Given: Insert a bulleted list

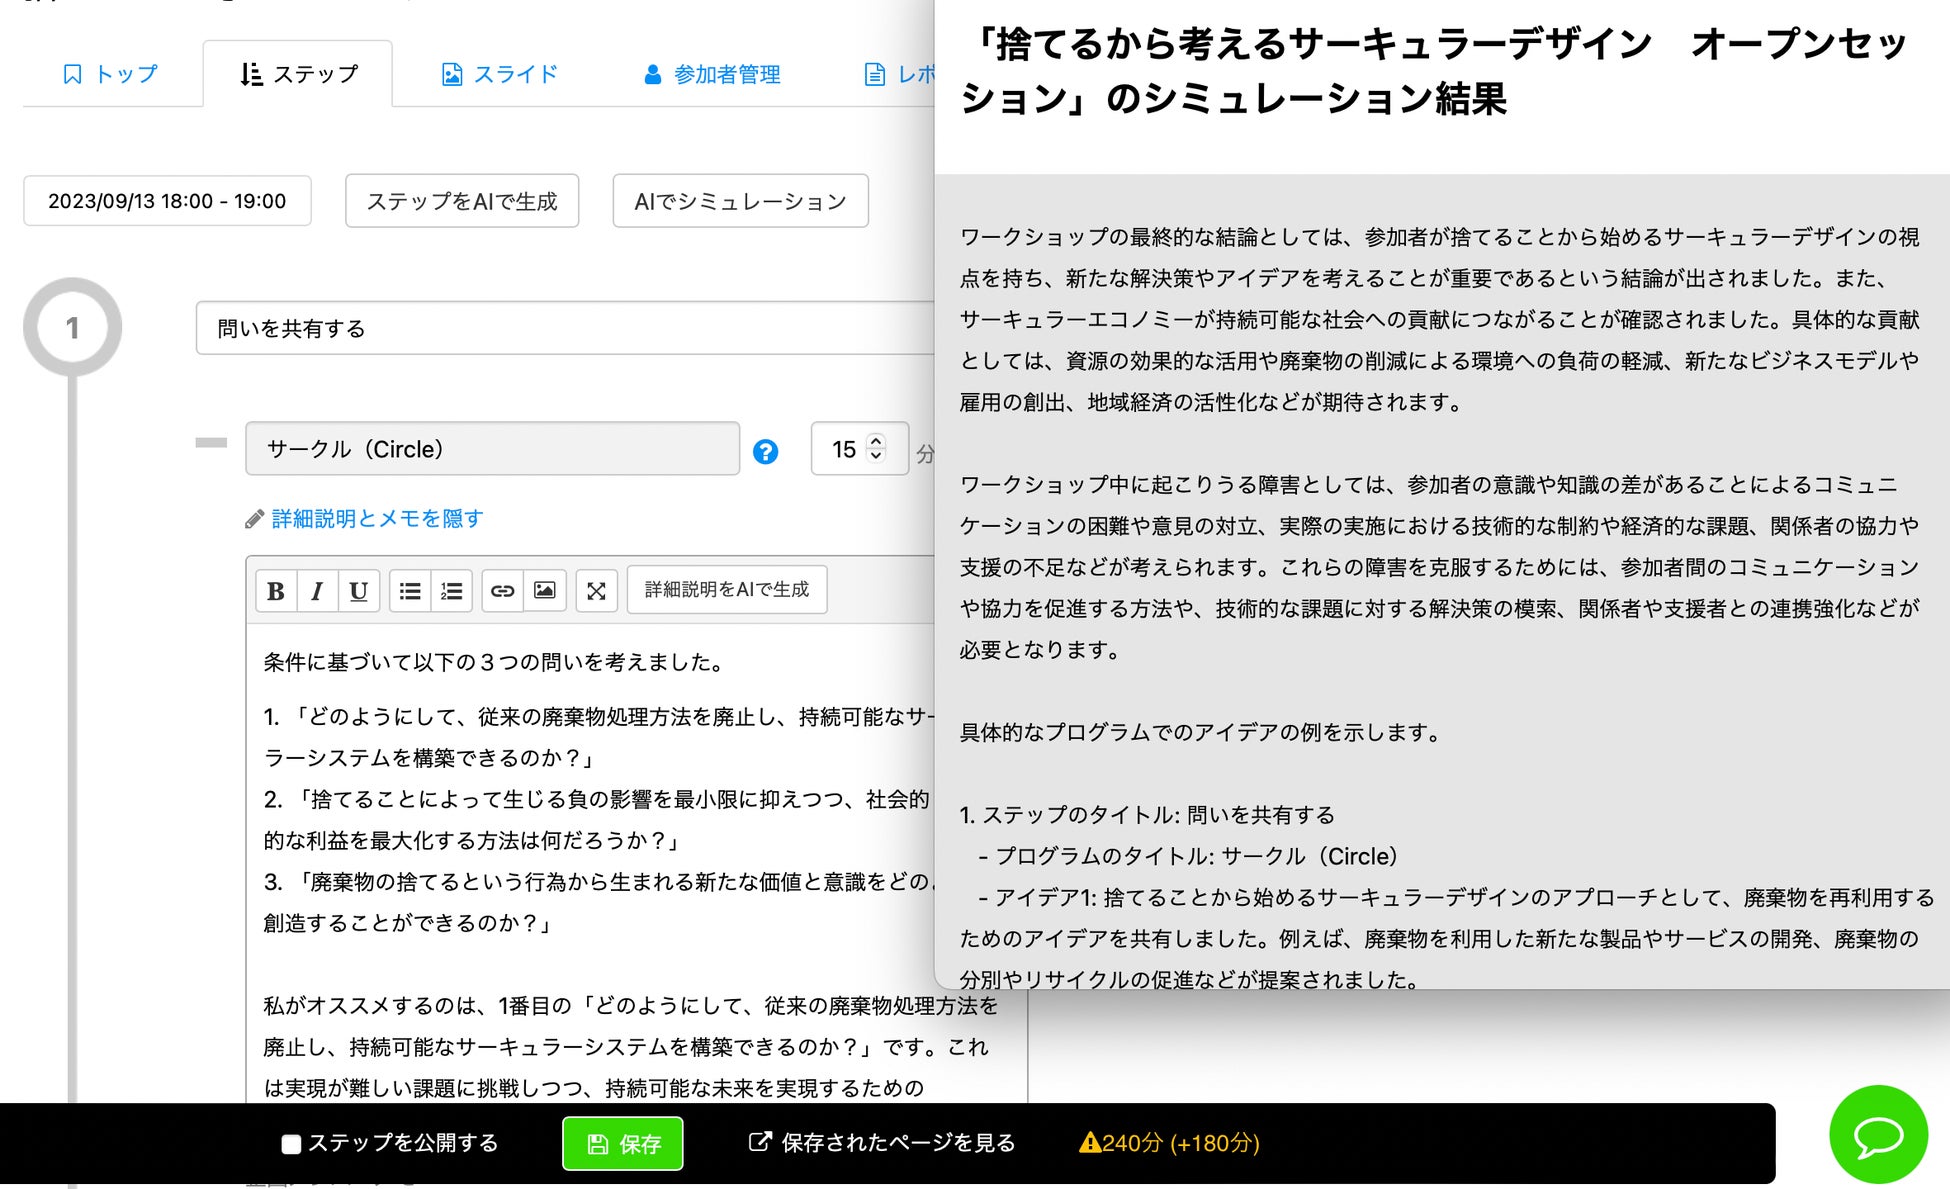Looking at the screenshot, I should click(x=410, y=590).
